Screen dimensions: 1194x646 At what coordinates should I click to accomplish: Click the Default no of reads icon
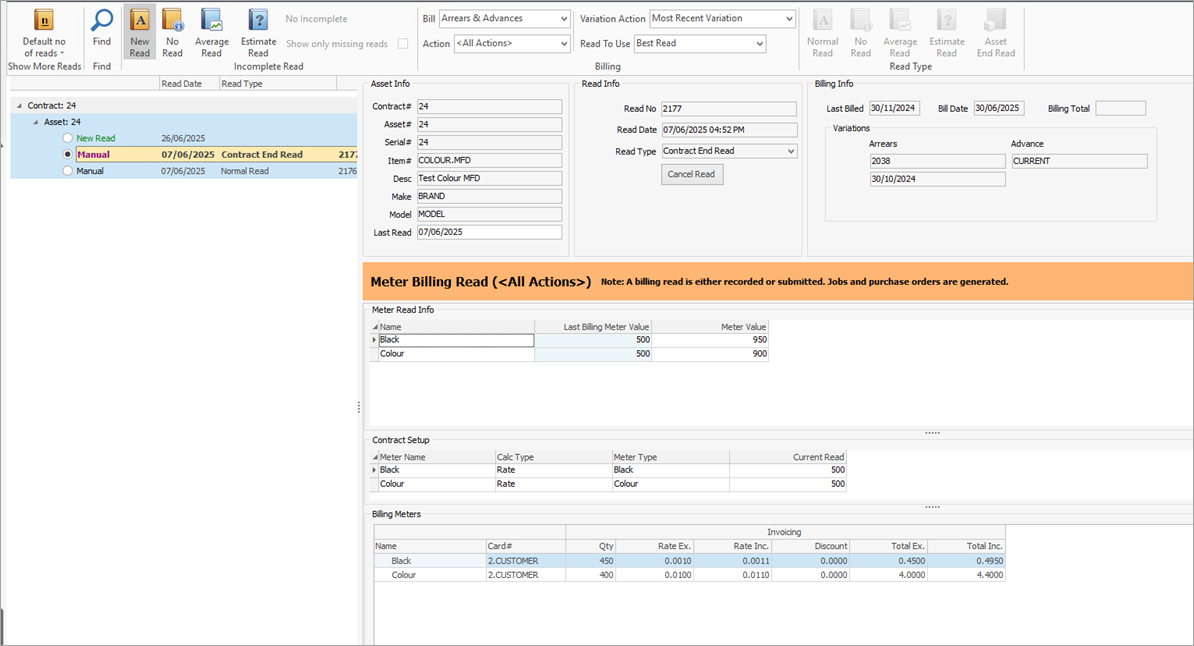[44, 22]
